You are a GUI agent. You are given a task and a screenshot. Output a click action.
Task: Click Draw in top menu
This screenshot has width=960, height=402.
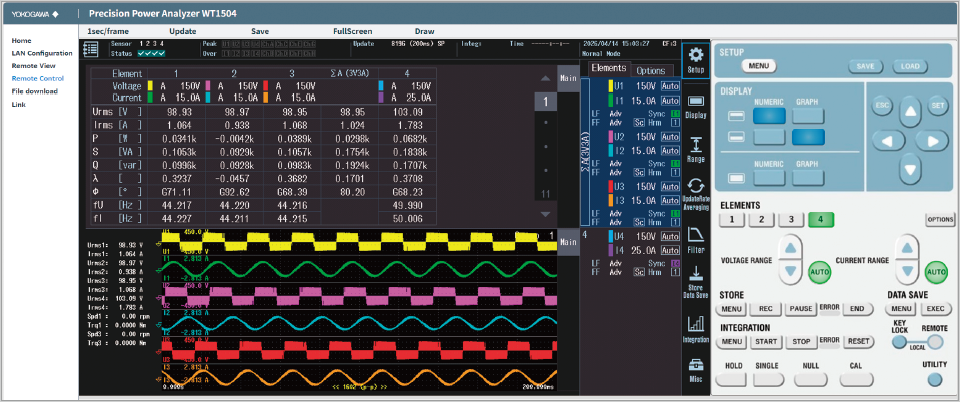[x=424, y=31]
